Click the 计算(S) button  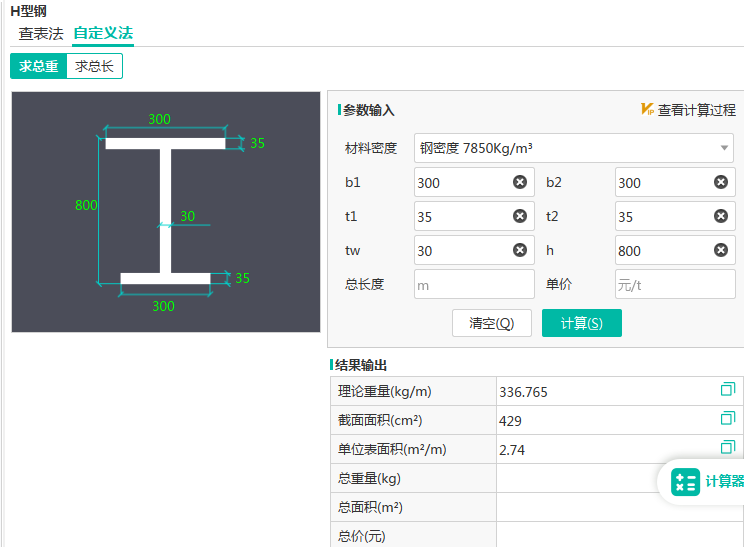coord(582,323)
